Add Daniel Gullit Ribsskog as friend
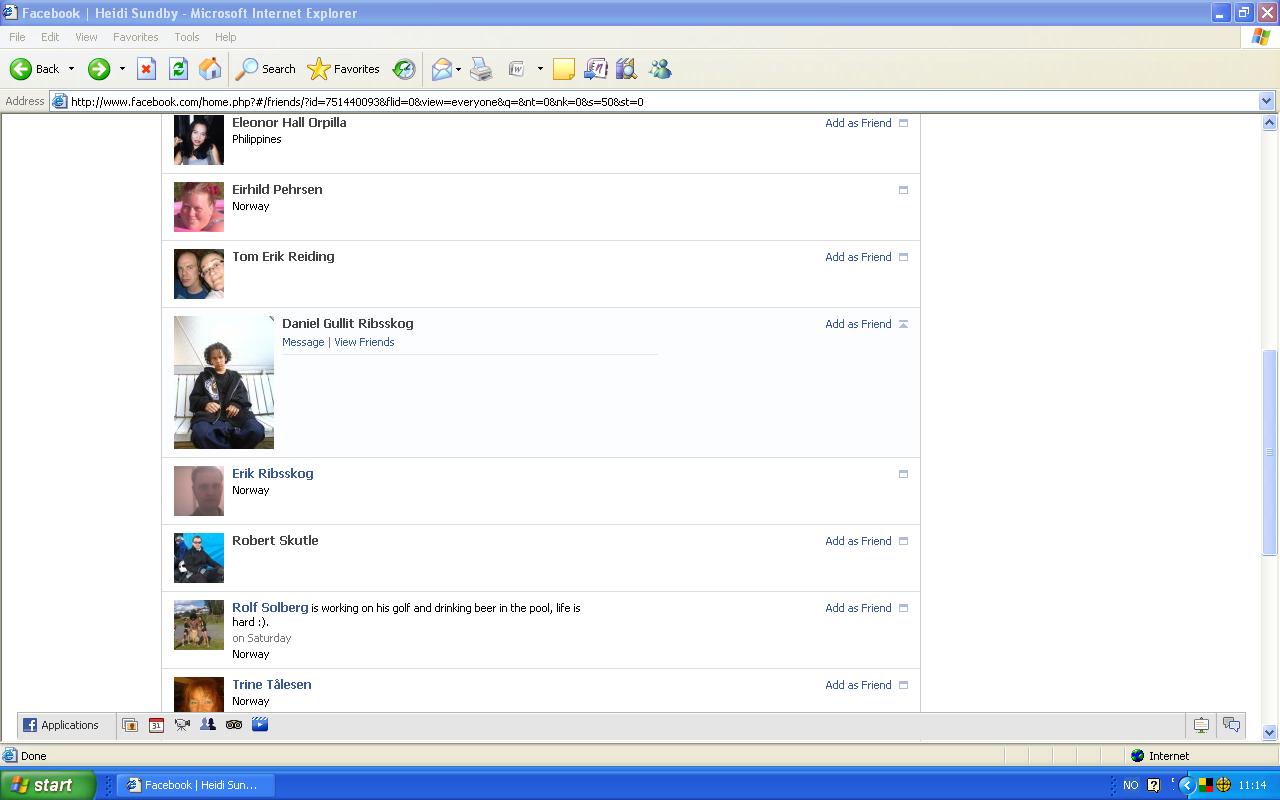The image size is (1280, 800). pyautogui.click(x=858, y=324)
